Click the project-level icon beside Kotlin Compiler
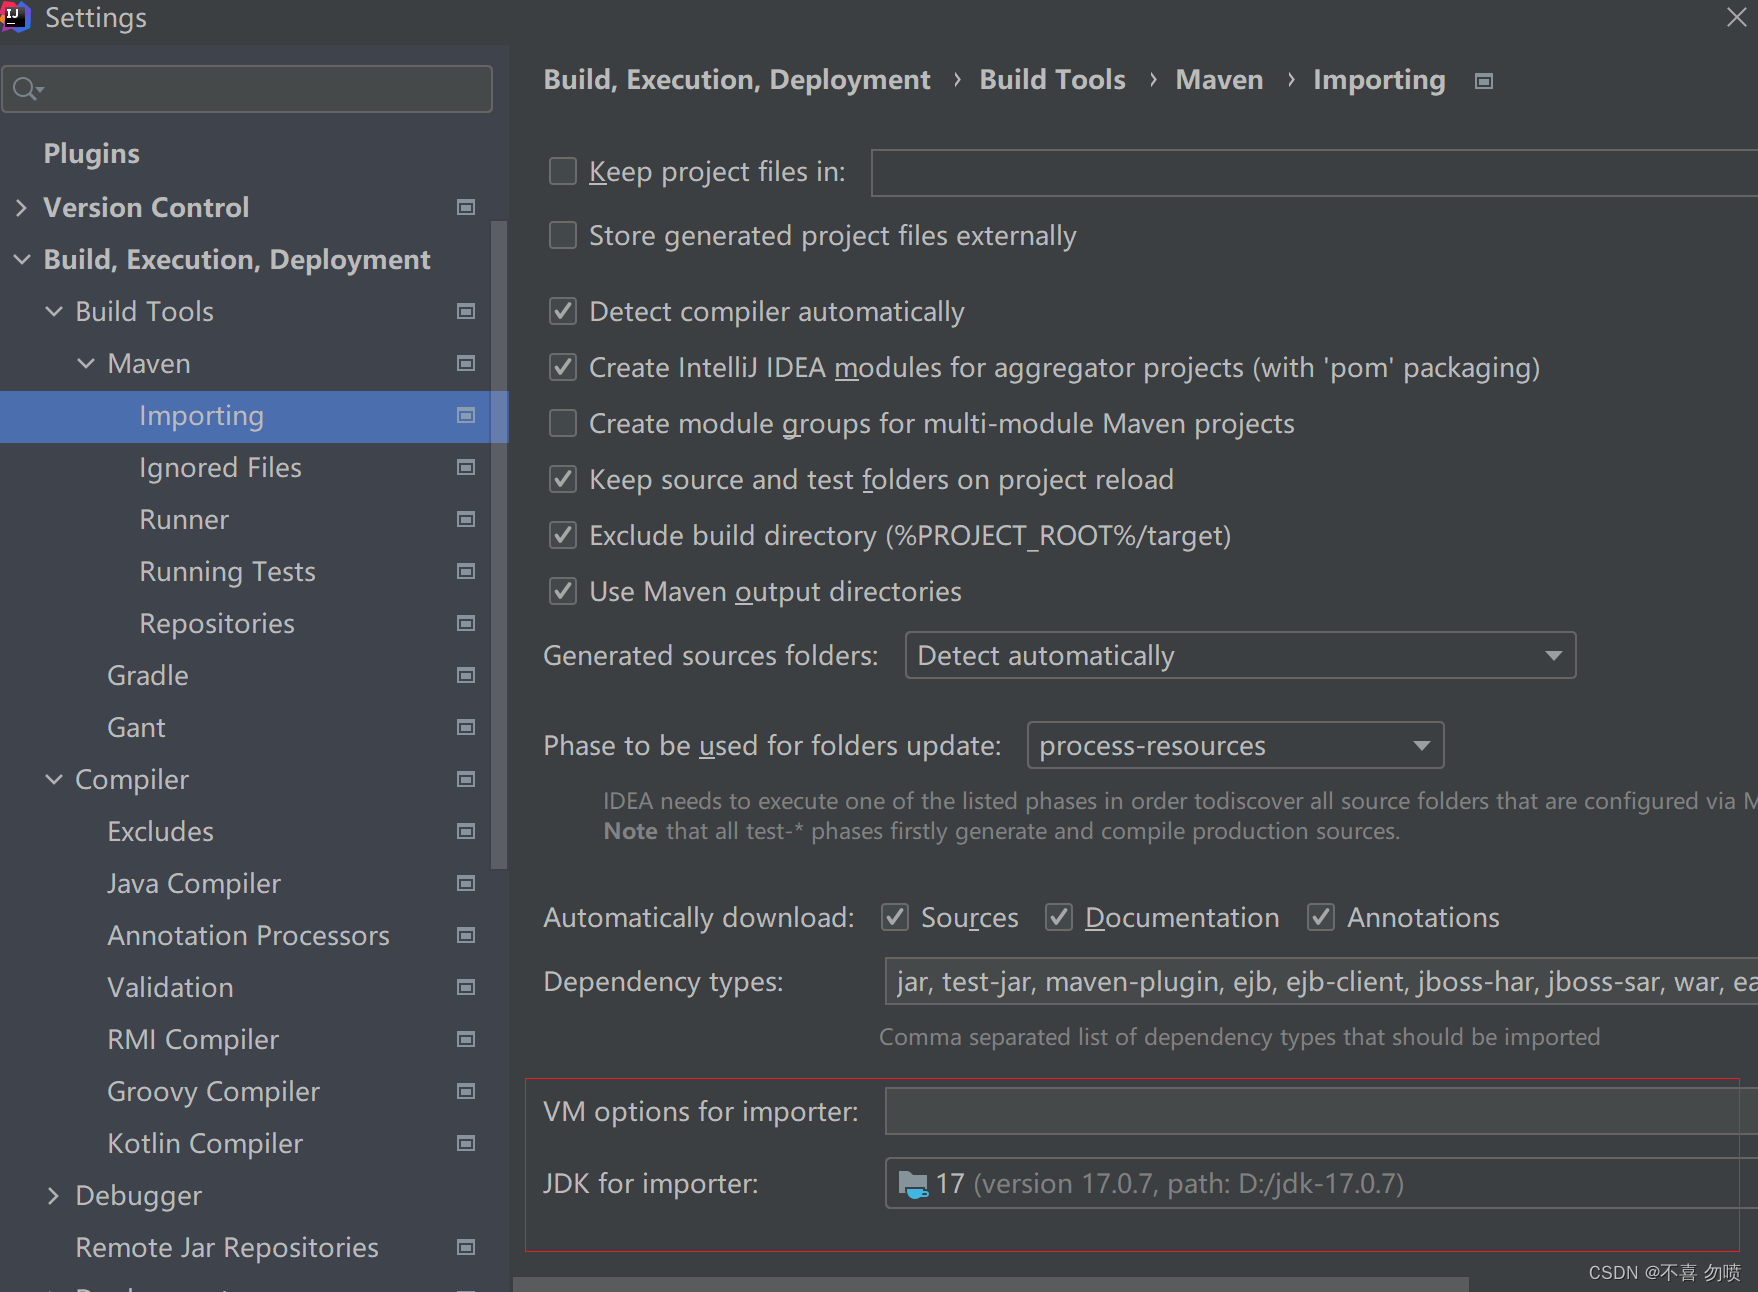The image size is (1758, 1292). (x=466, y=1143)
